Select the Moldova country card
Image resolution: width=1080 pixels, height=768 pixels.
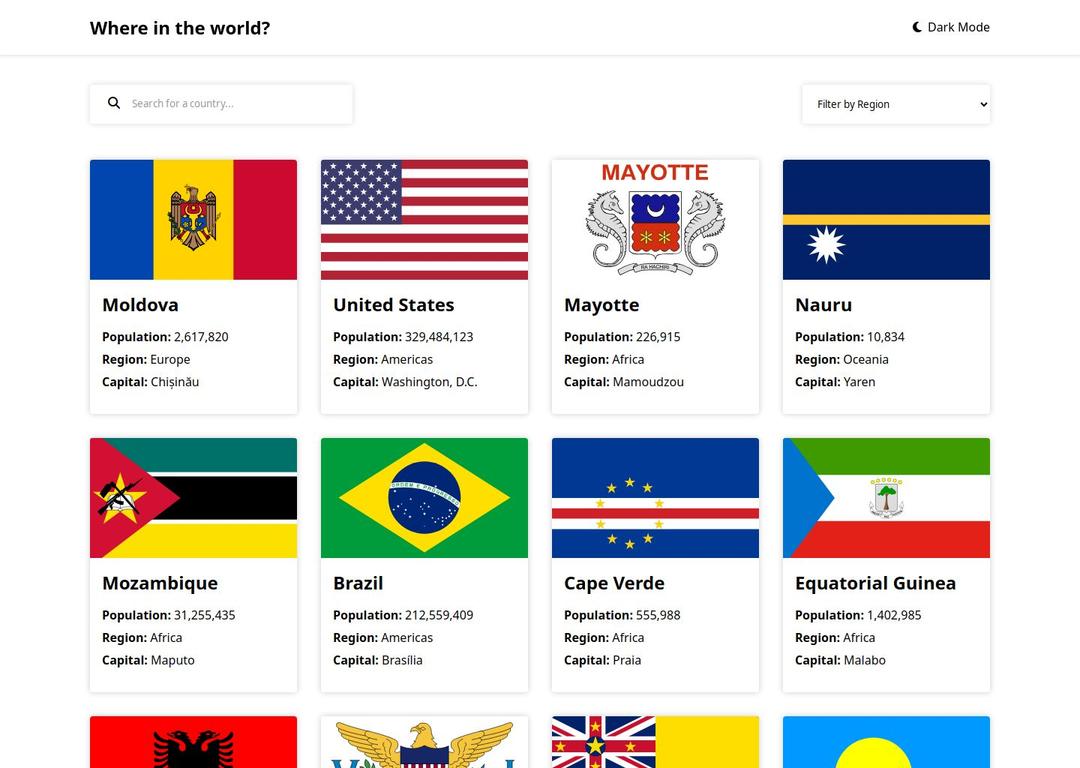tap(193, 286)
